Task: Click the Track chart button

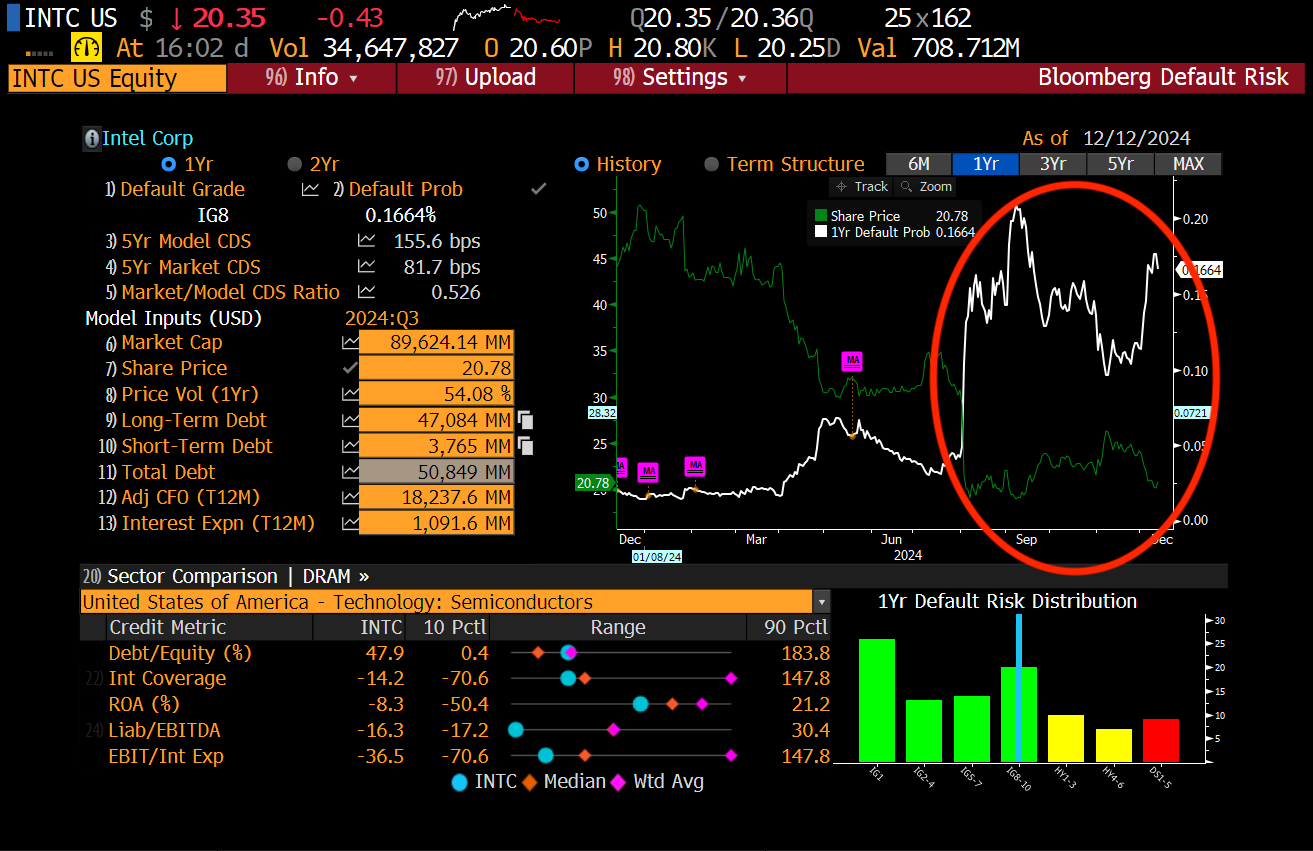Action: (x=860, y=187)
